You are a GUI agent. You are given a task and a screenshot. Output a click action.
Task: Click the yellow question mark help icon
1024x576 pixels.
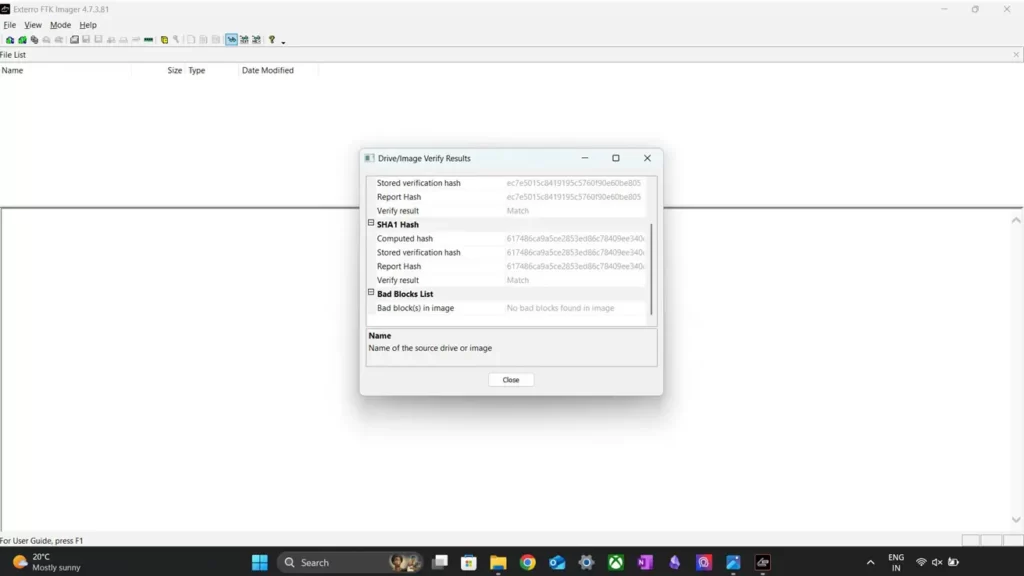(271, 40)
